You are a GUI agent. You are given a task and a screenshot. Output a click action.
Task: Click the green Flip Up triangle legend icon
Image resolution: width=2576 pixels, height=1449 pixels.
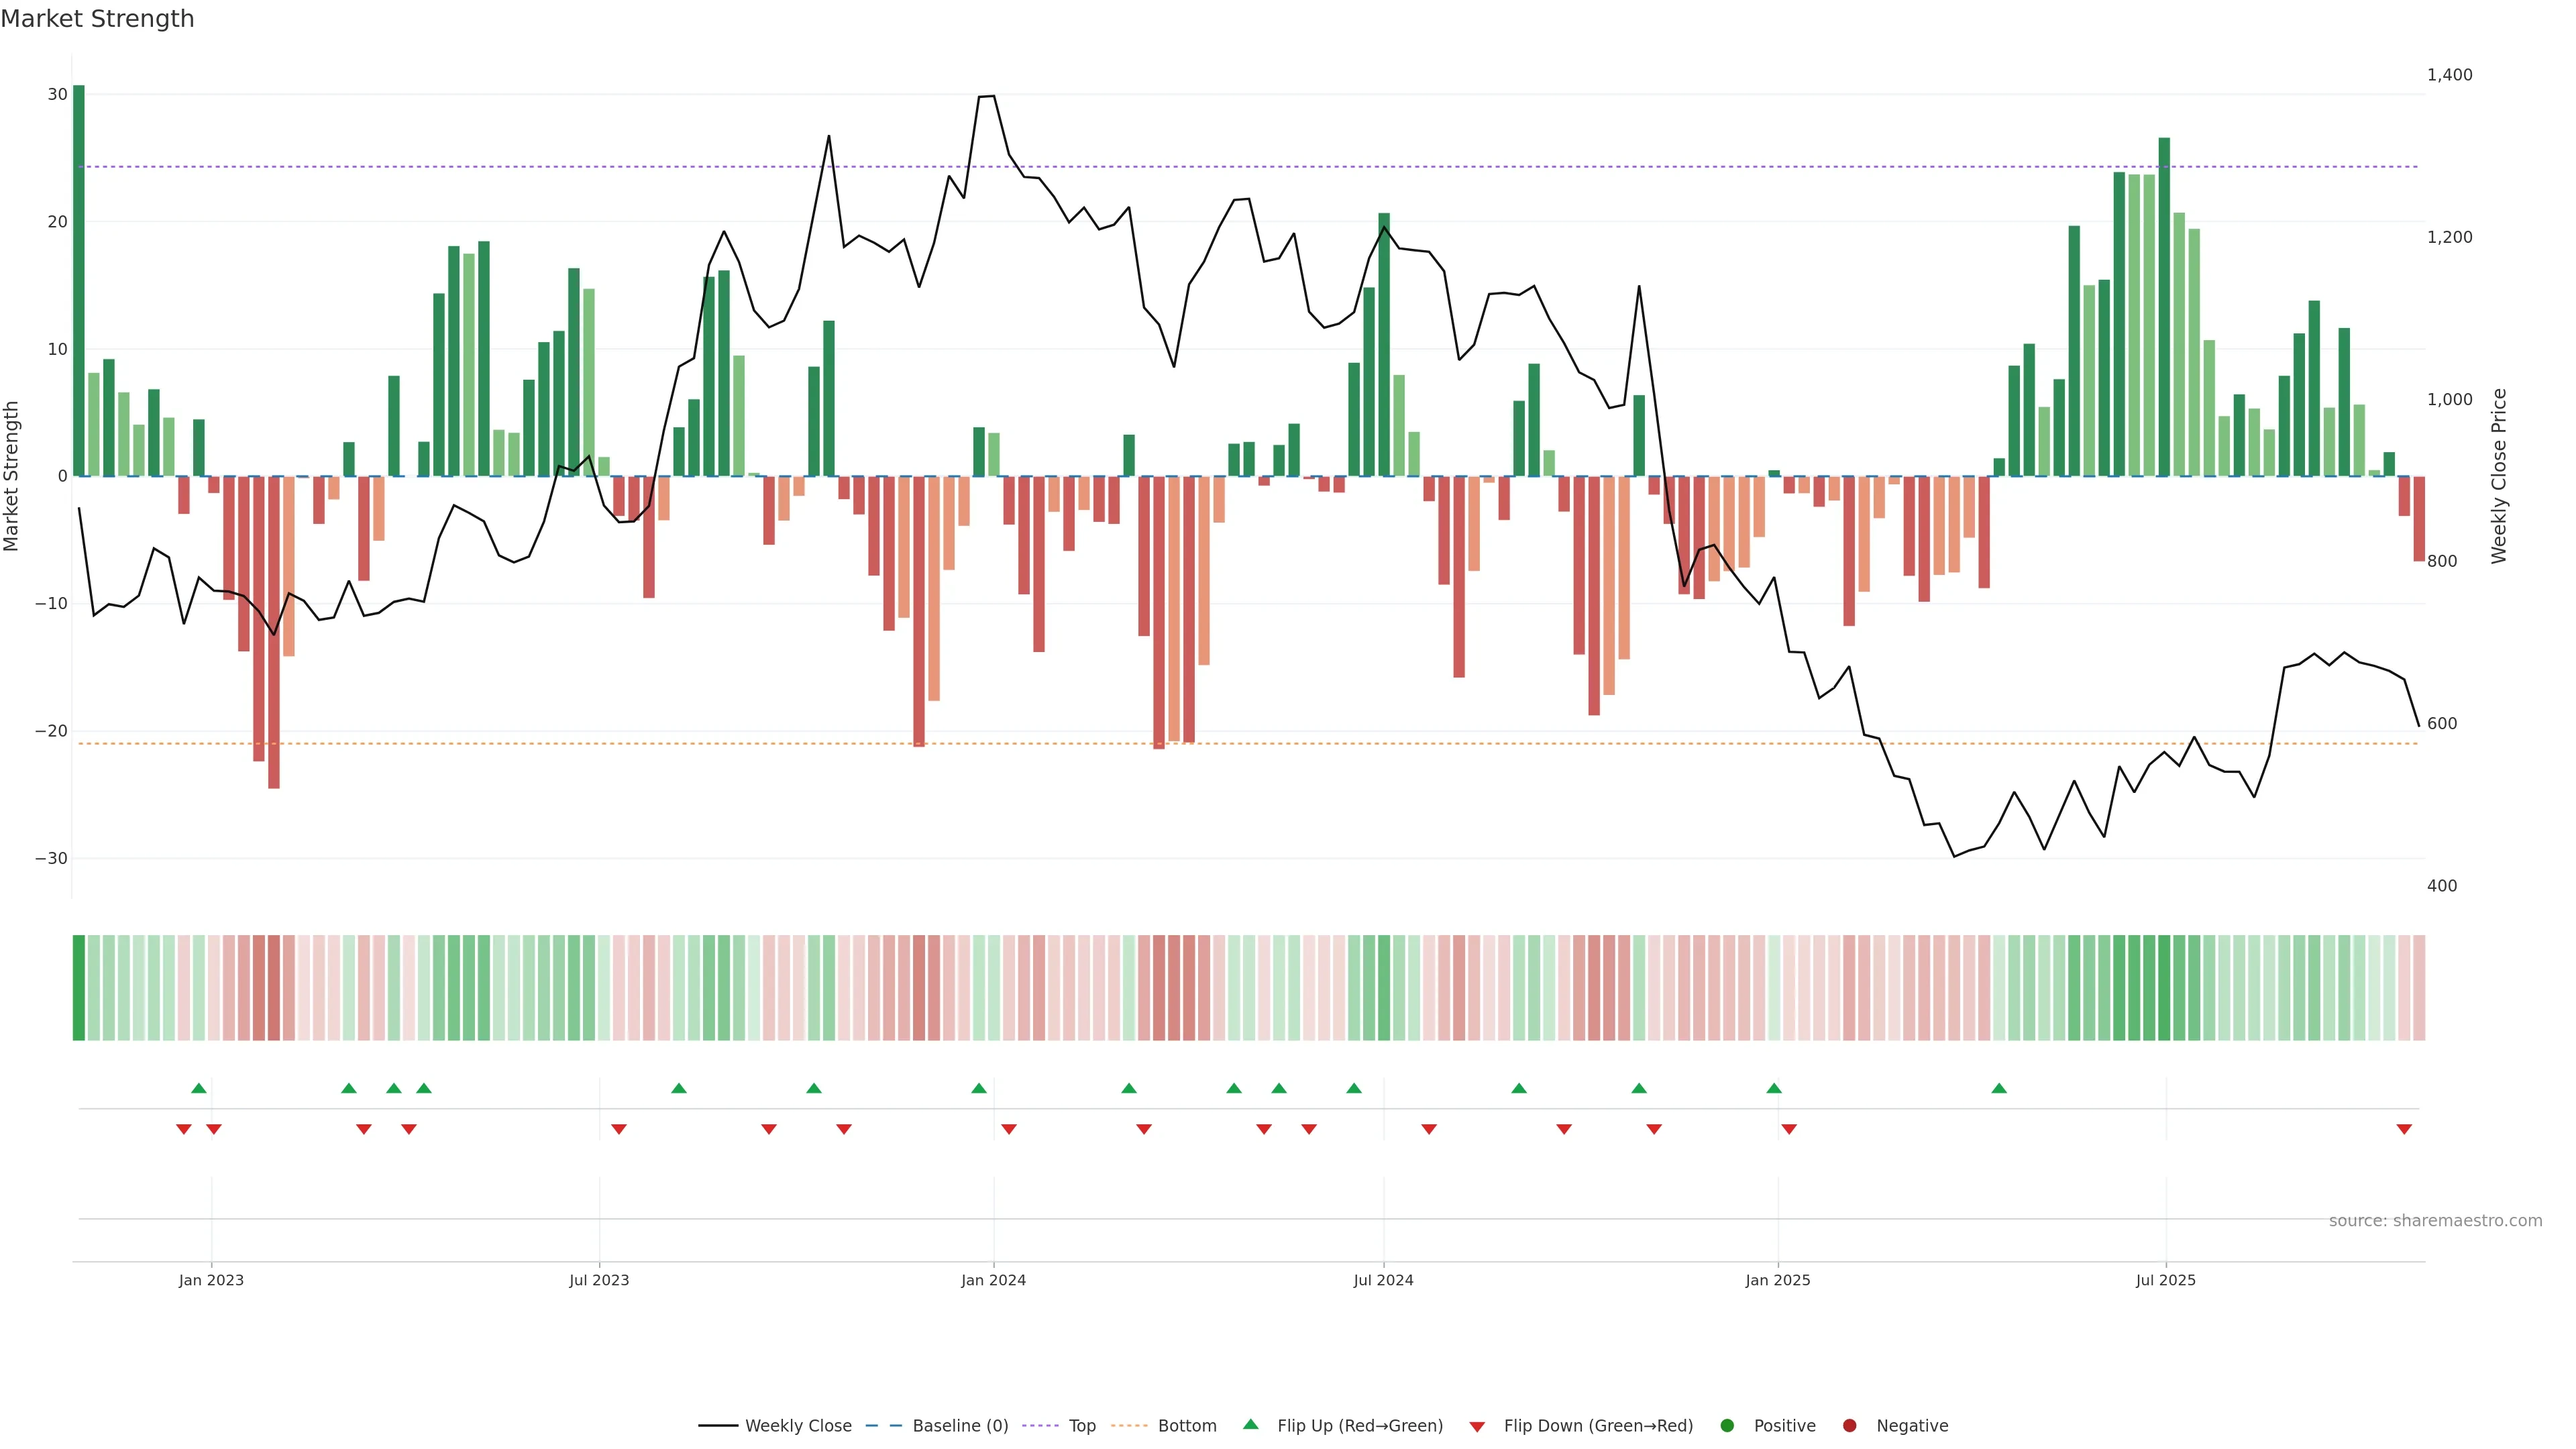1250,1424
